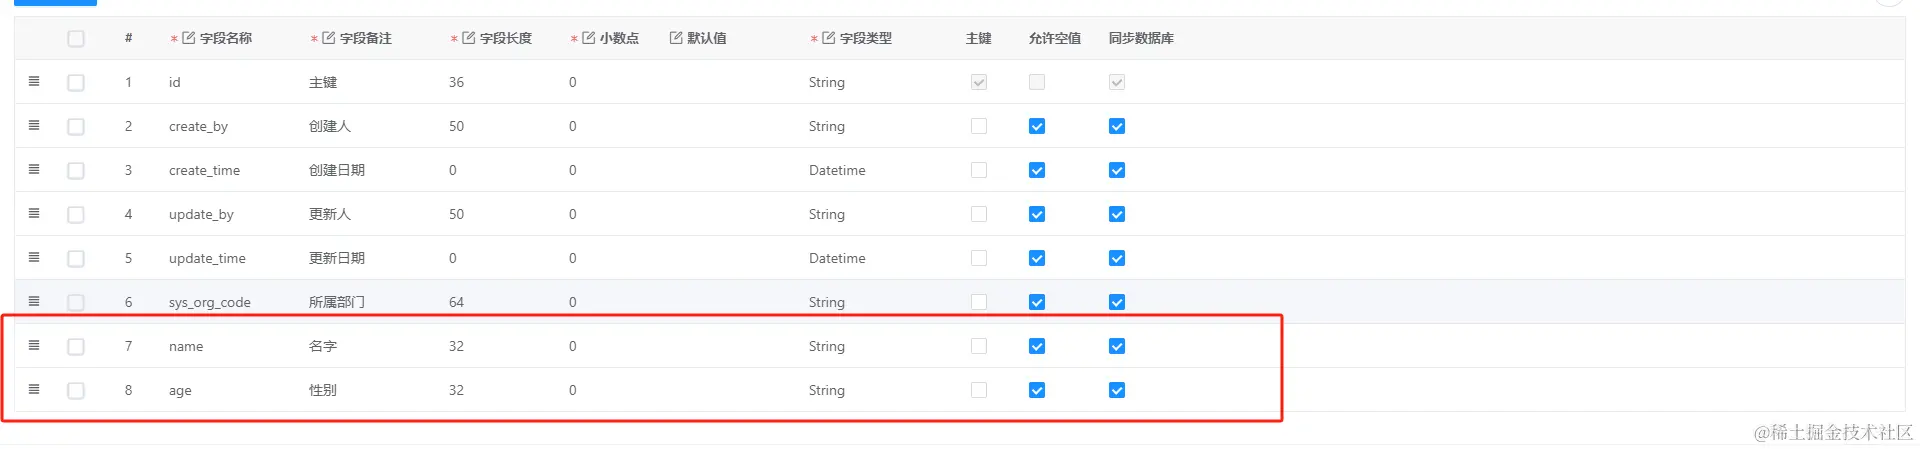
Task: Enable 主键 checkbox for name row
Action: tap(979, 346)
